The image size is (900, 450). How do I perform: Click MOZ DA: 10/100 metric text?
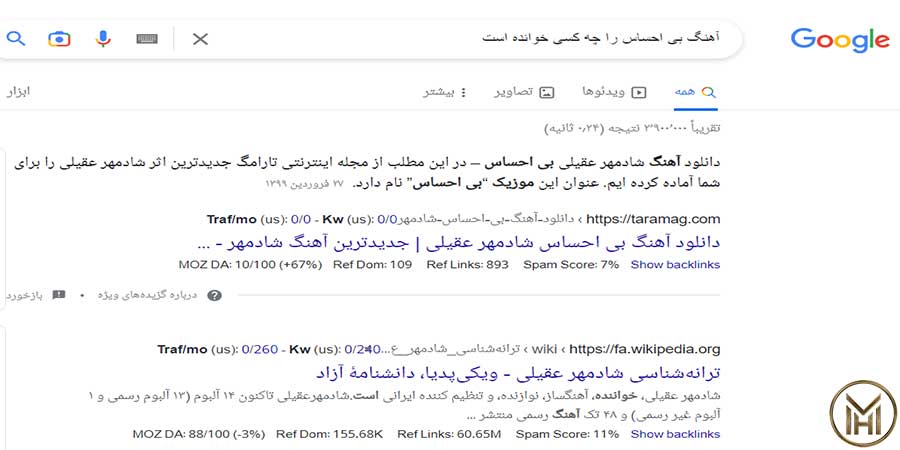pos(250,265)
